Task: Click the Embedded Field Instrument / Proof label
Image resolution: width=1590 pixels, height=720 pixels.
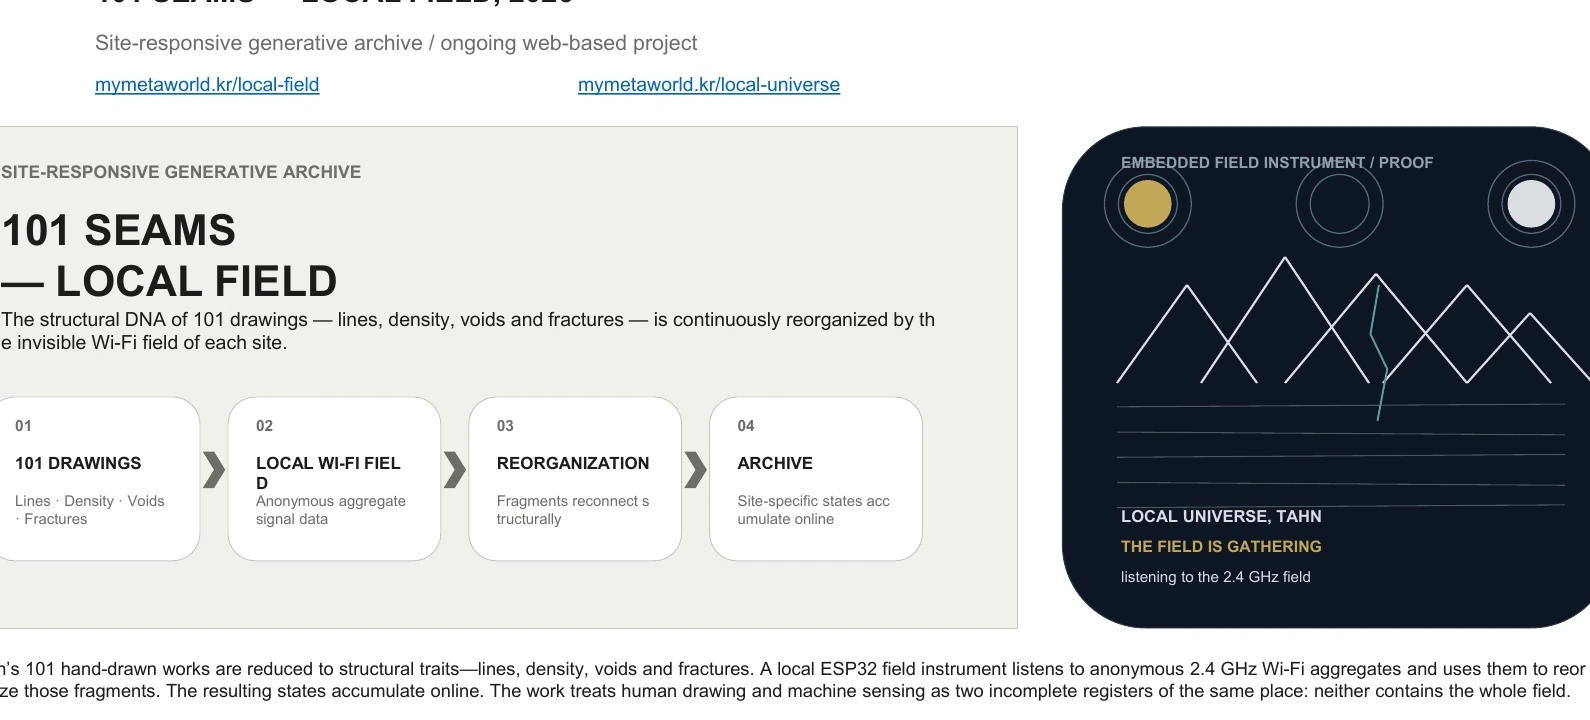Action: tap(1277, 163)
